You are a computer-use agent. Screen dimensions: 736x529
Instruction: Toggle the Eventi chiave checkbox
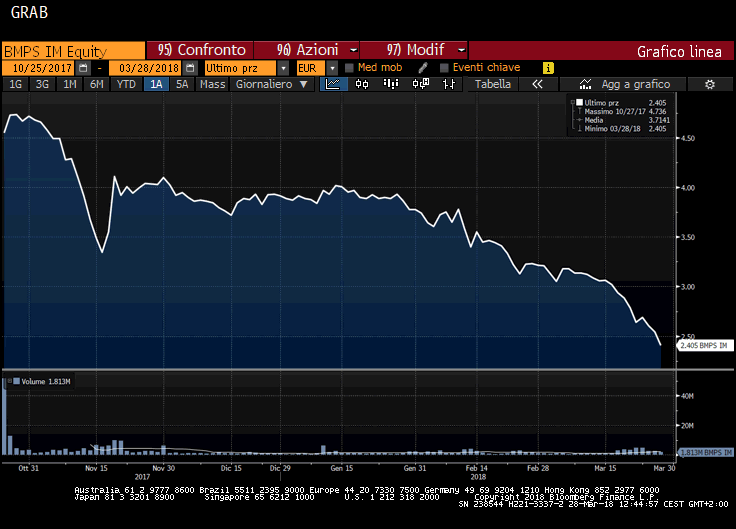point(444,68)
